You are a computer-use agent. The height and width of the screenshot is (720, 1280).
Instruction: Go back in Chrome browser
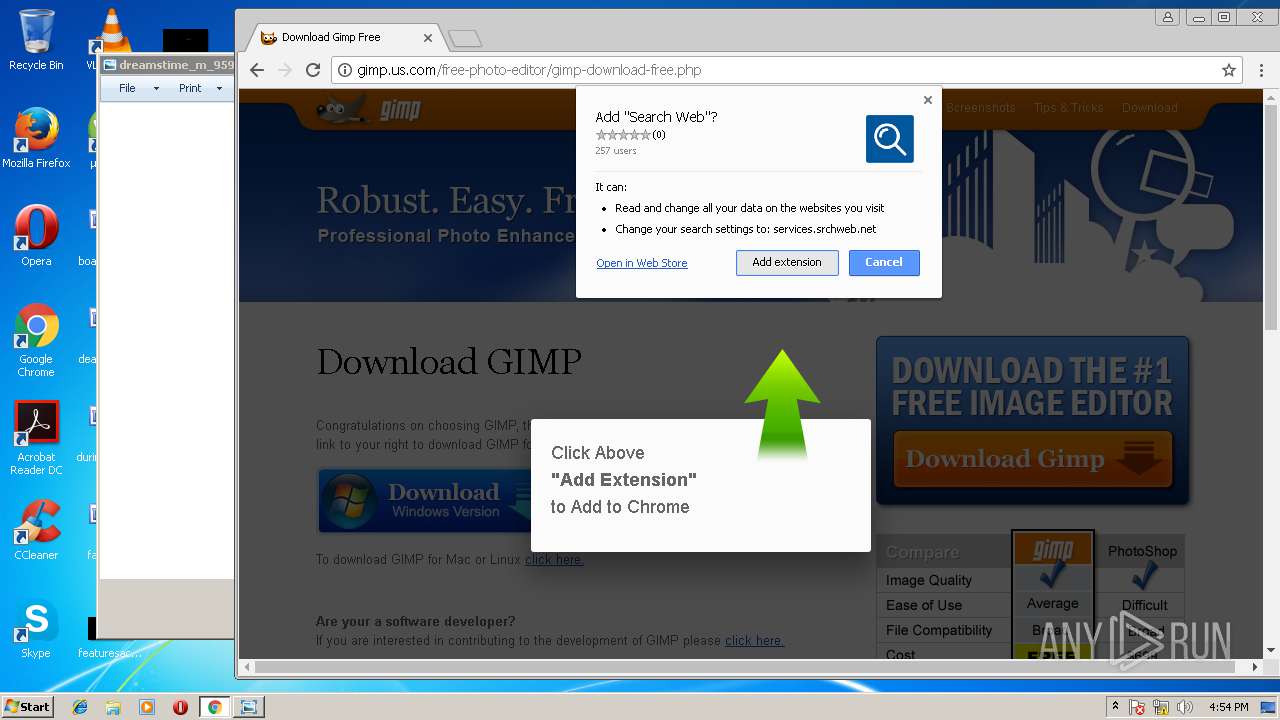pos(257,70)
